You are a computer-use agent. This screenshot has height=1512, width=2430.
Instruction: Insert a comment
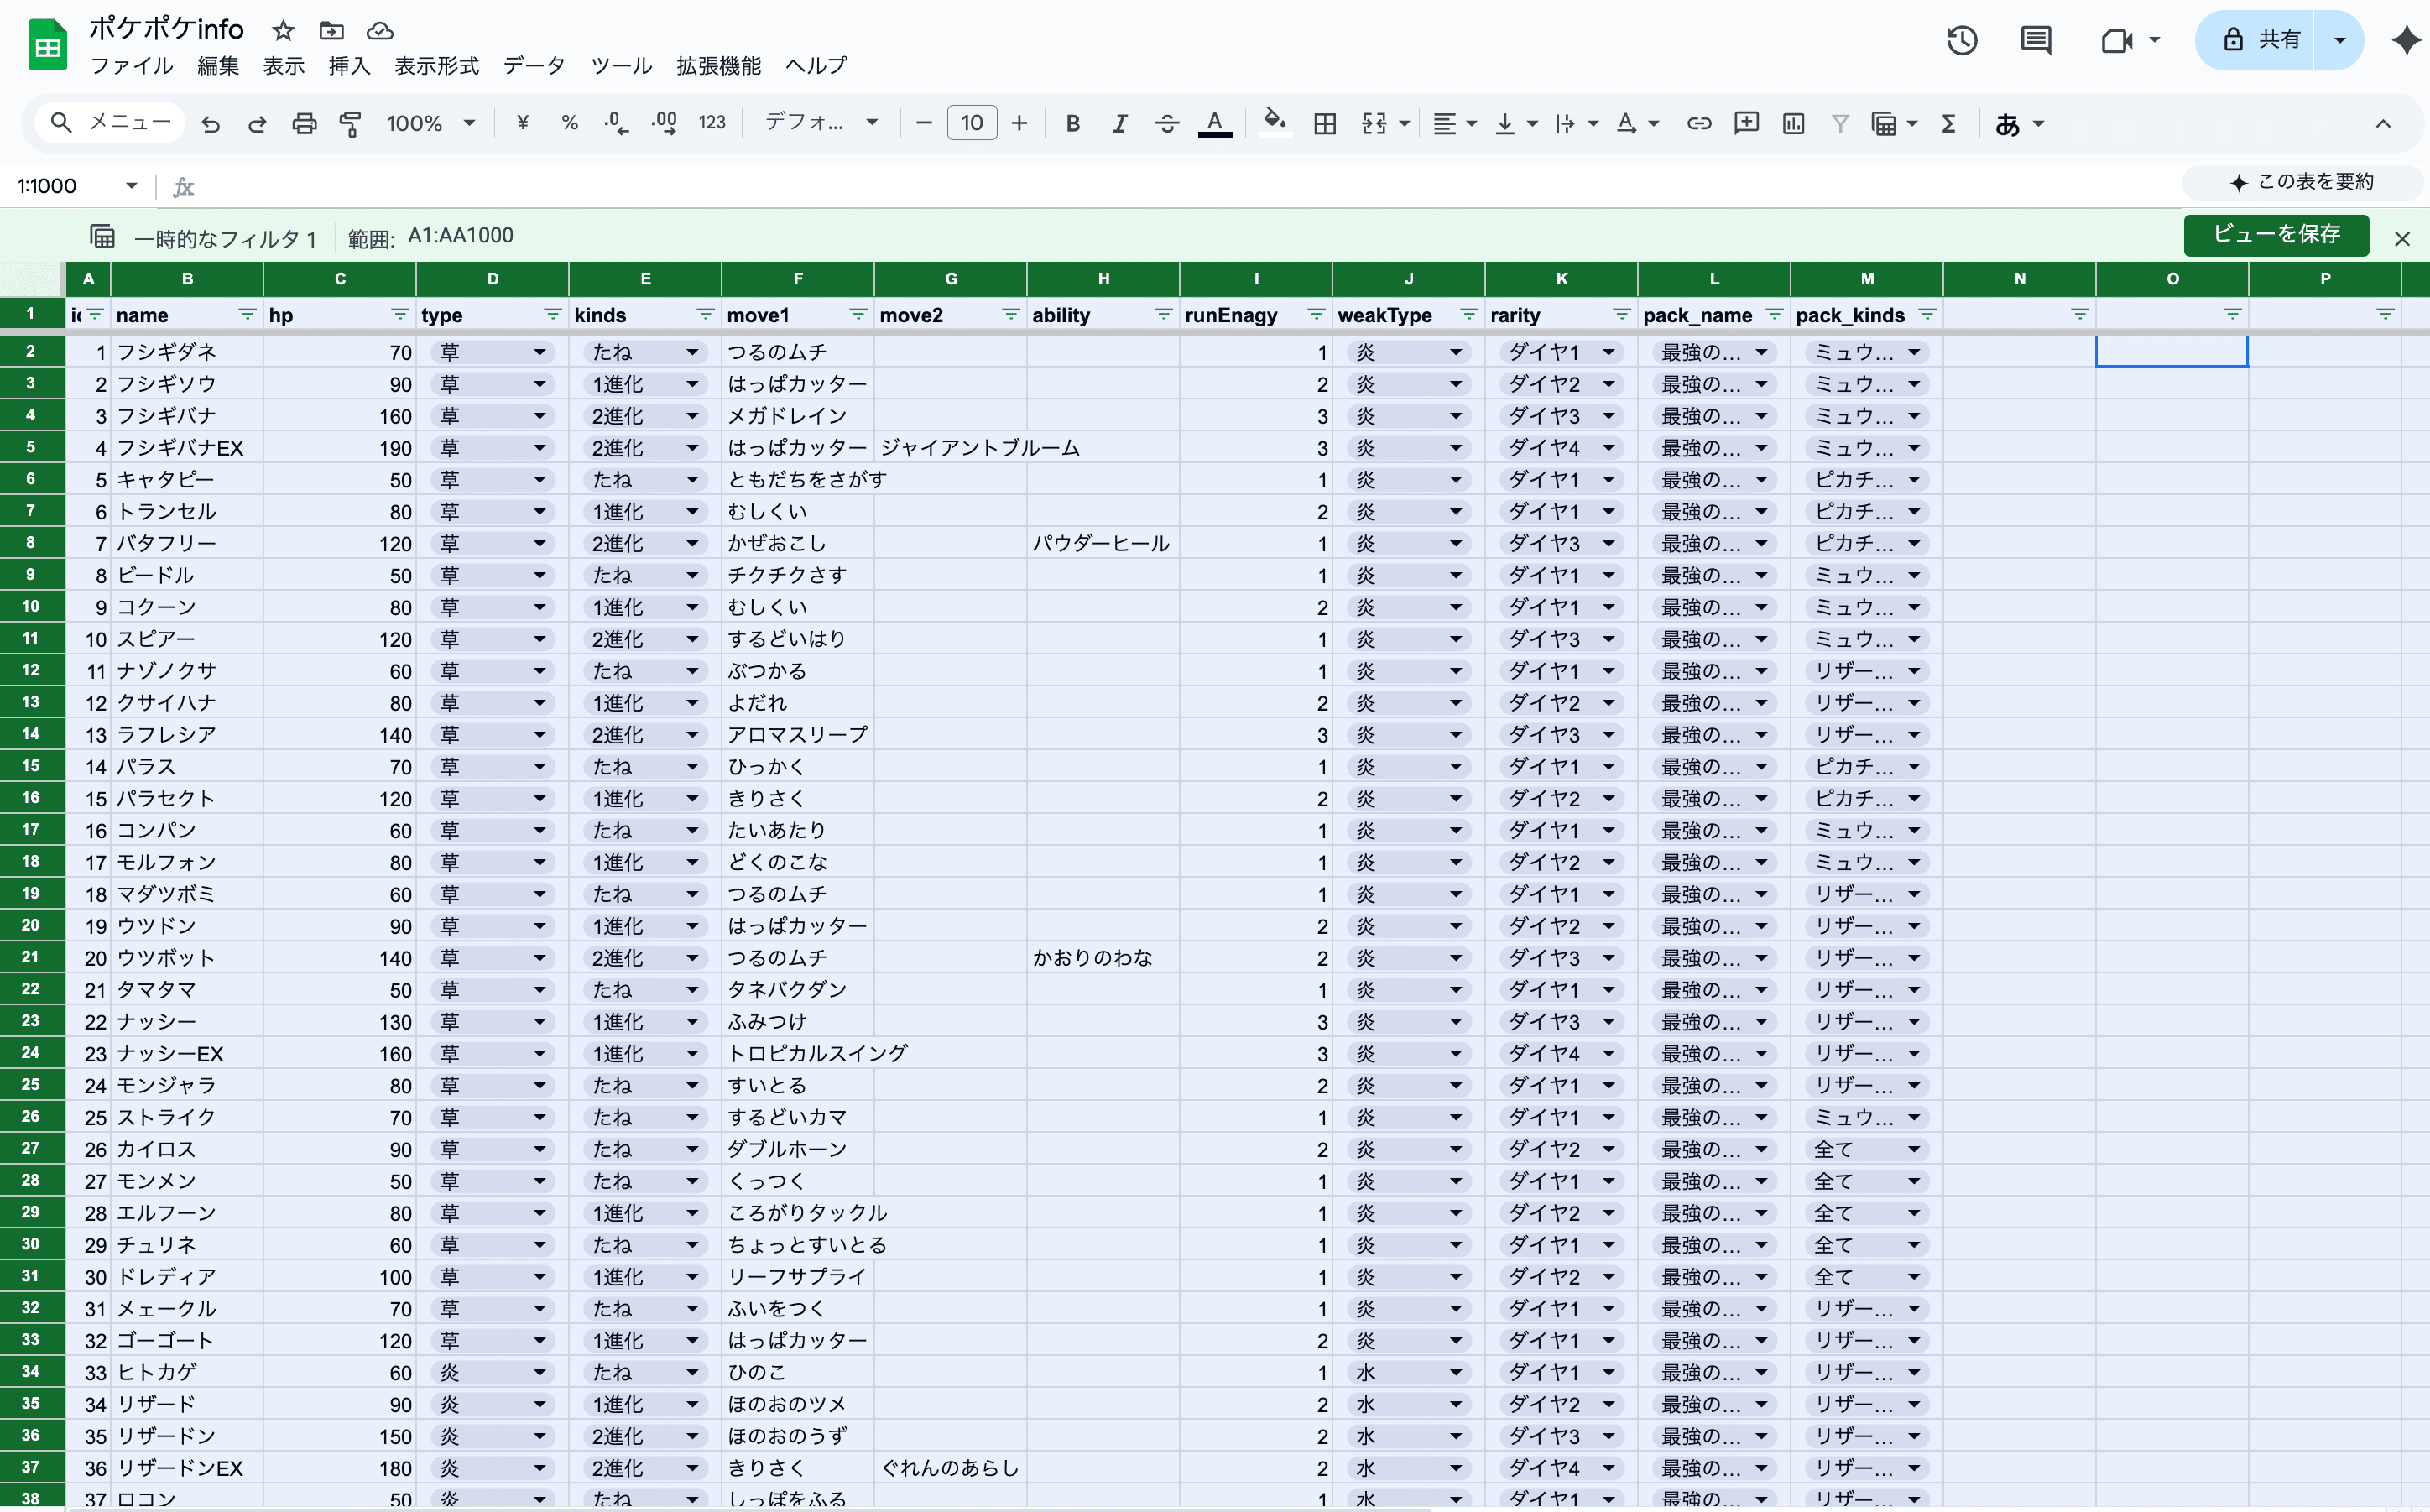pos(1746,123)
